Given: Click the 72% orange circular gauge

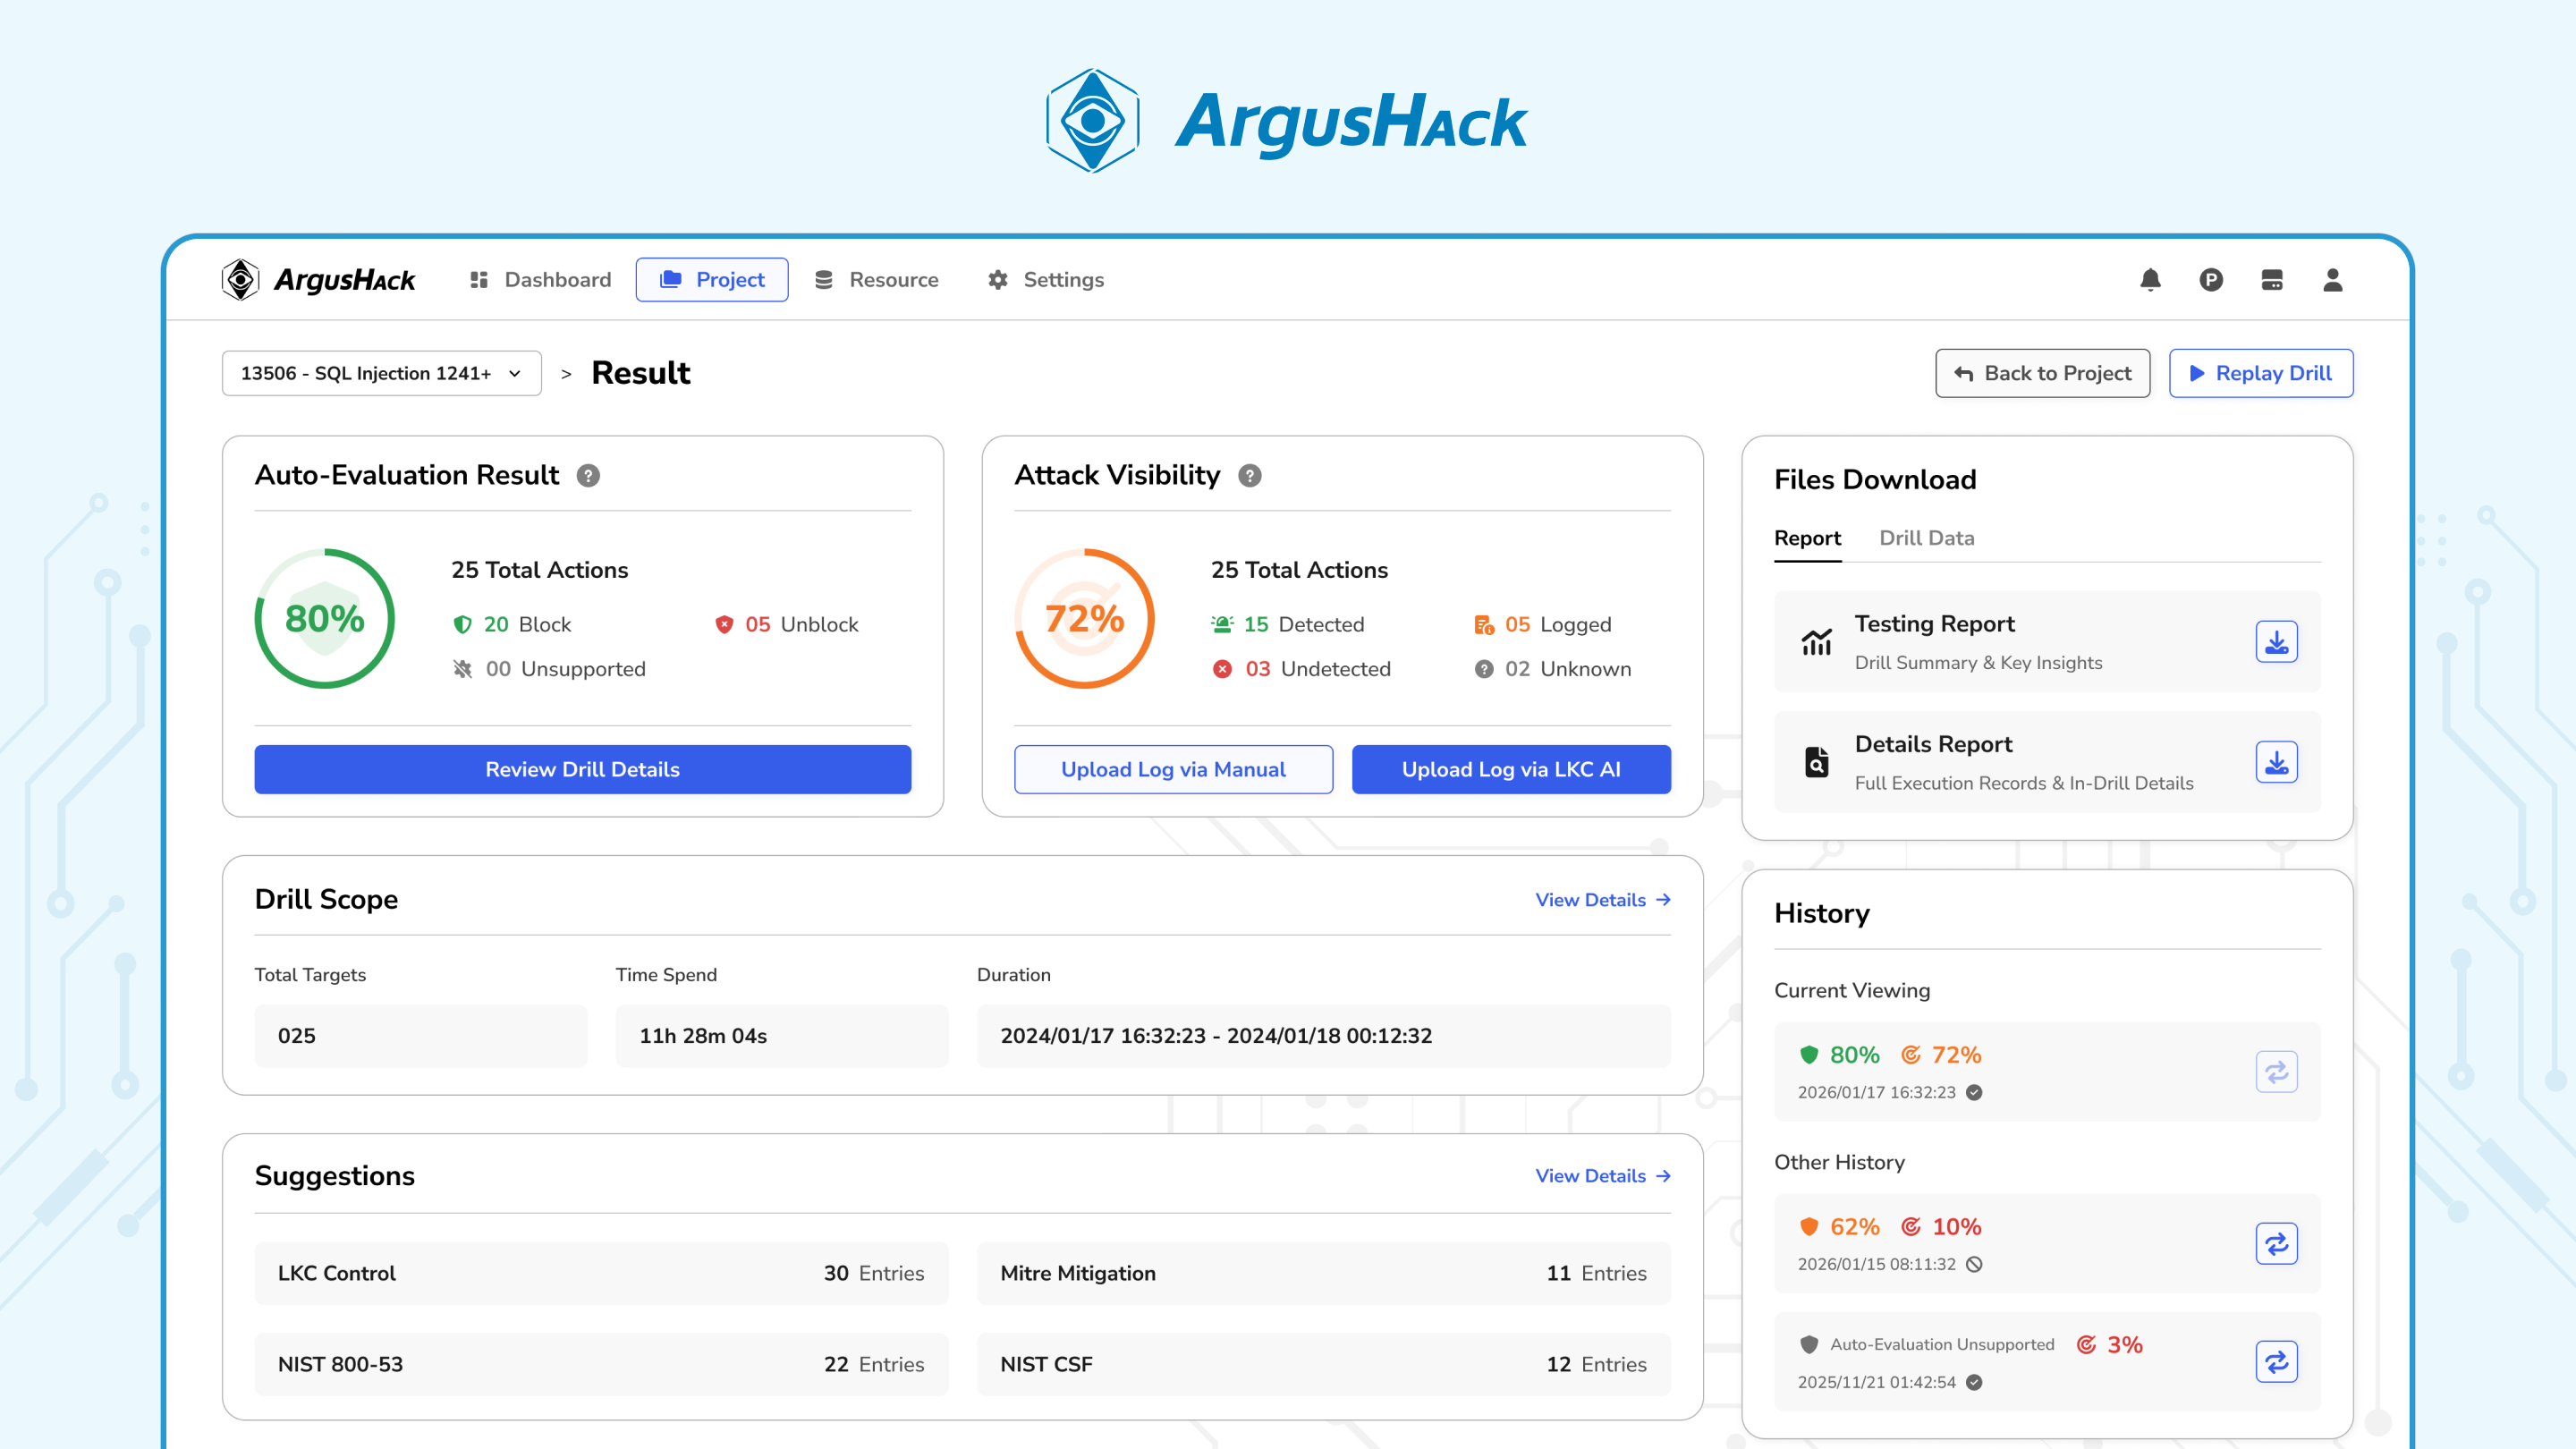Looking at the screenshot, I should (1085, 619).
